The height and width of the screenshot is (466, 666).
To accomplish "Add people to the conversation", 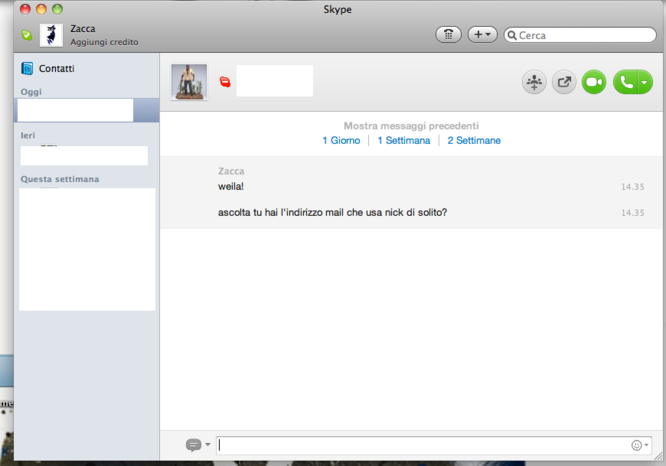I will [x=534, y=82].
